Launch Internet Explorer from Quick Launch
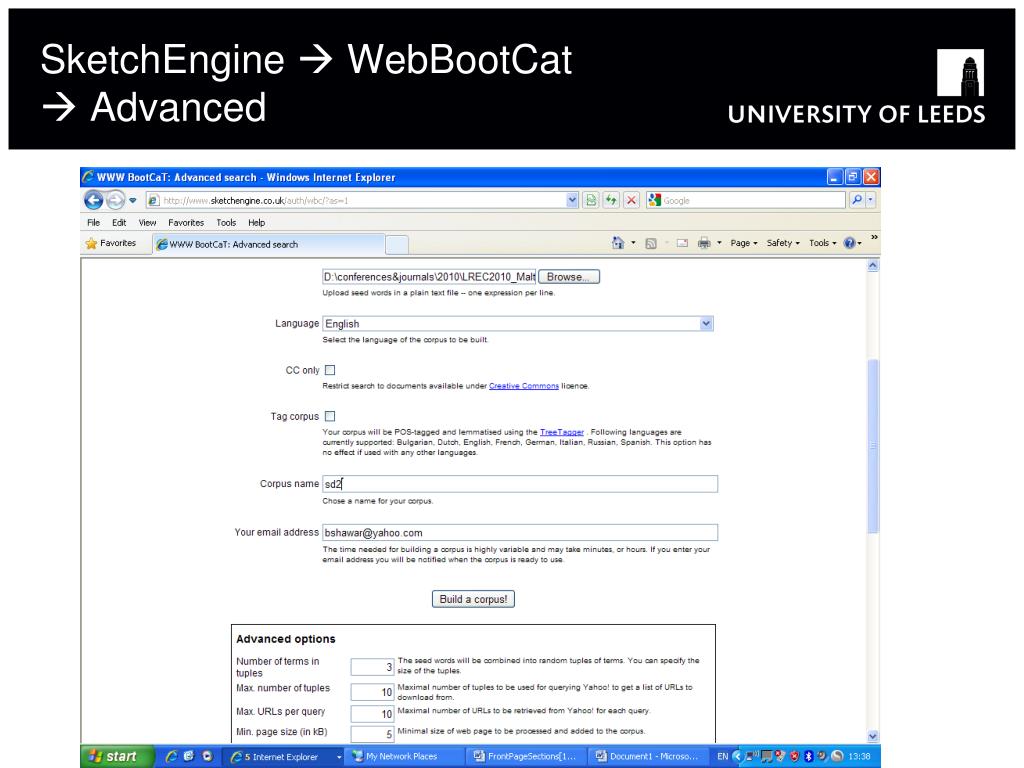The height and width of the screenshot is (768, 1024). pos(172,756)
